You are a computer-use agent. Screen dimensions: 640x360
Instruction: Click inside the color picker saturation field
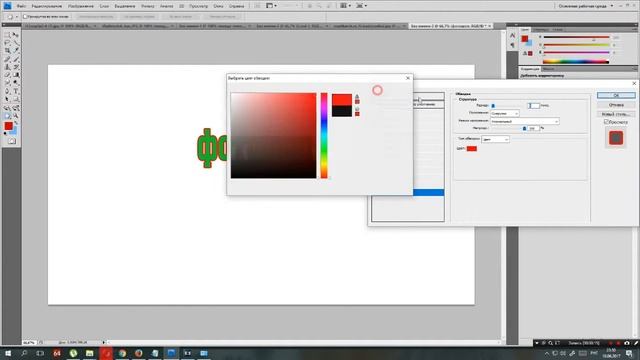pos(273,136)
